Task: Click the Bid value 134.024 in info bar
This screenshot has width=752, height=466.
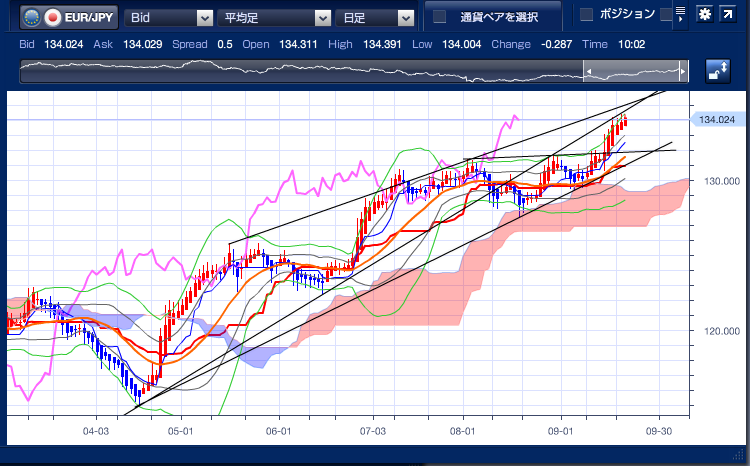Action: 63,45
